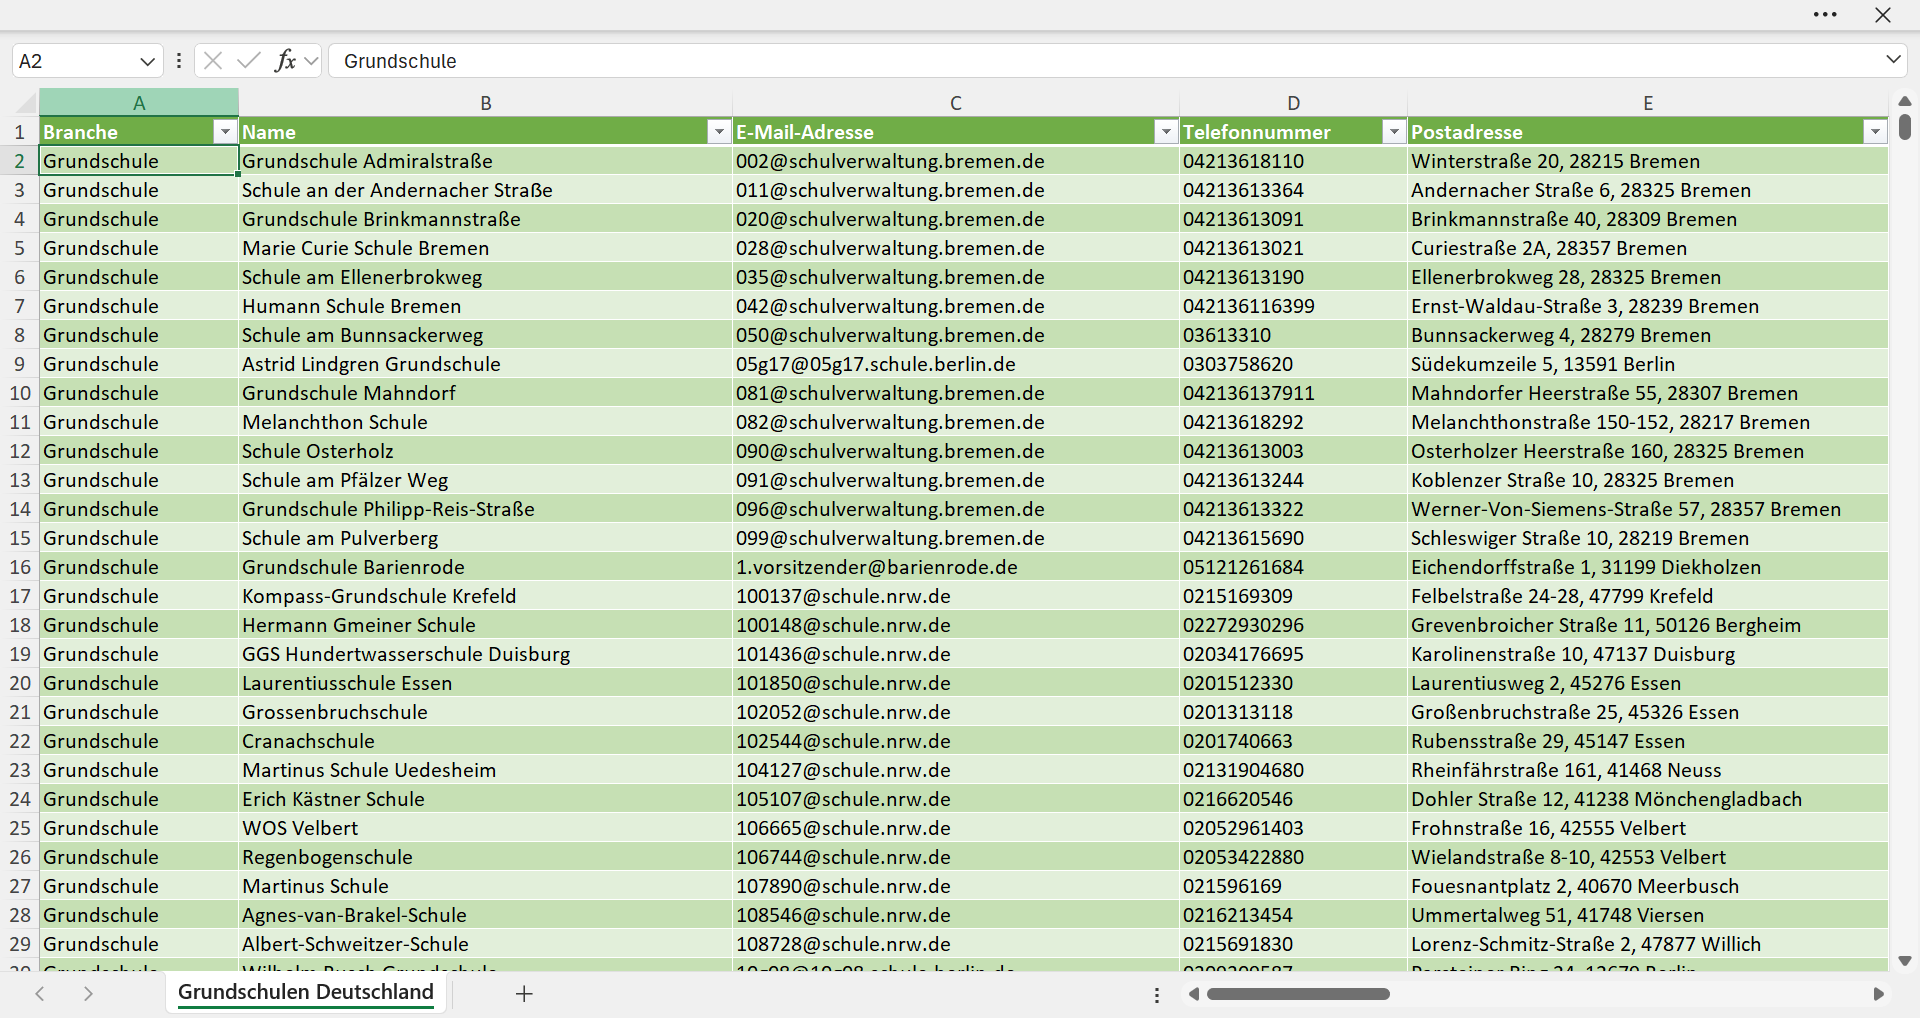Image resolution: width=1920 pixels, height=1018 pixels.
Task: Select cell Erich Kästner Schule
Action: [x=486, y=799]
